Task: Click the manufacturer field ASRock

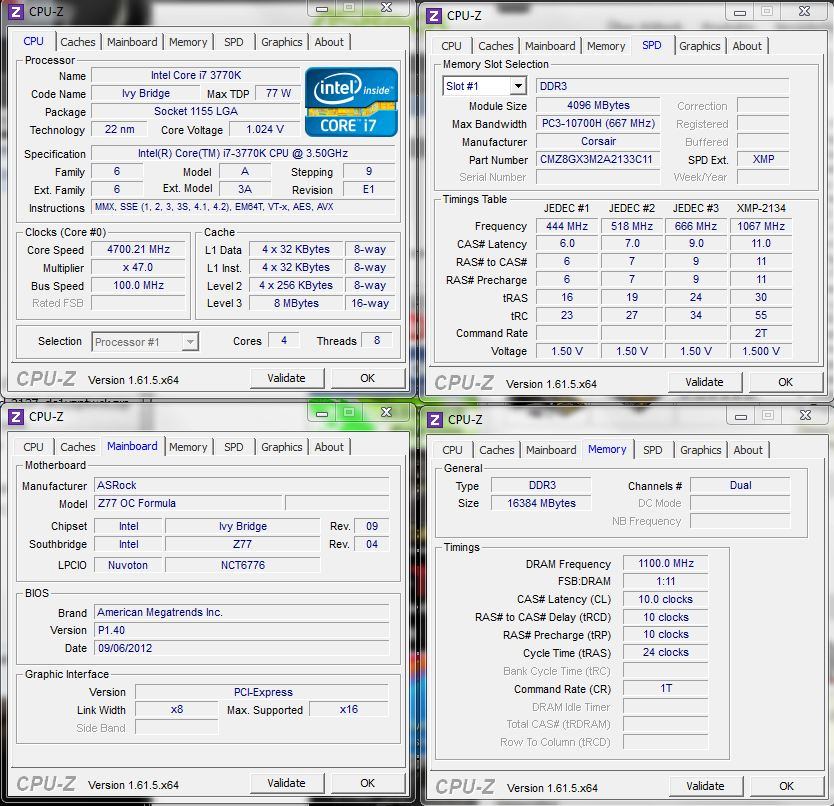Action: pos(241,485)
